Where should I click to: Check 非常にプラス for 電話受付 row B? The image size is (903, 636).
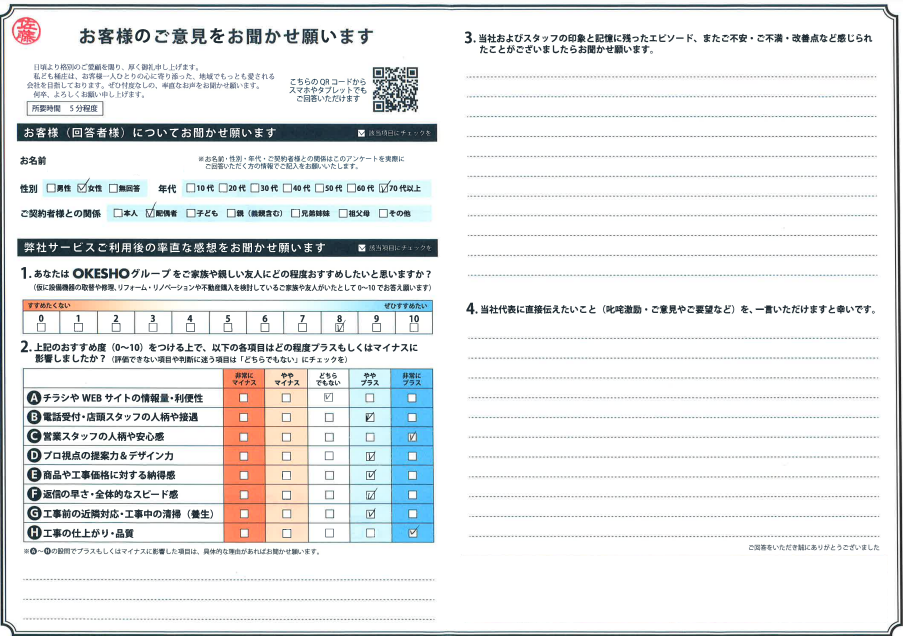[412, 417]
